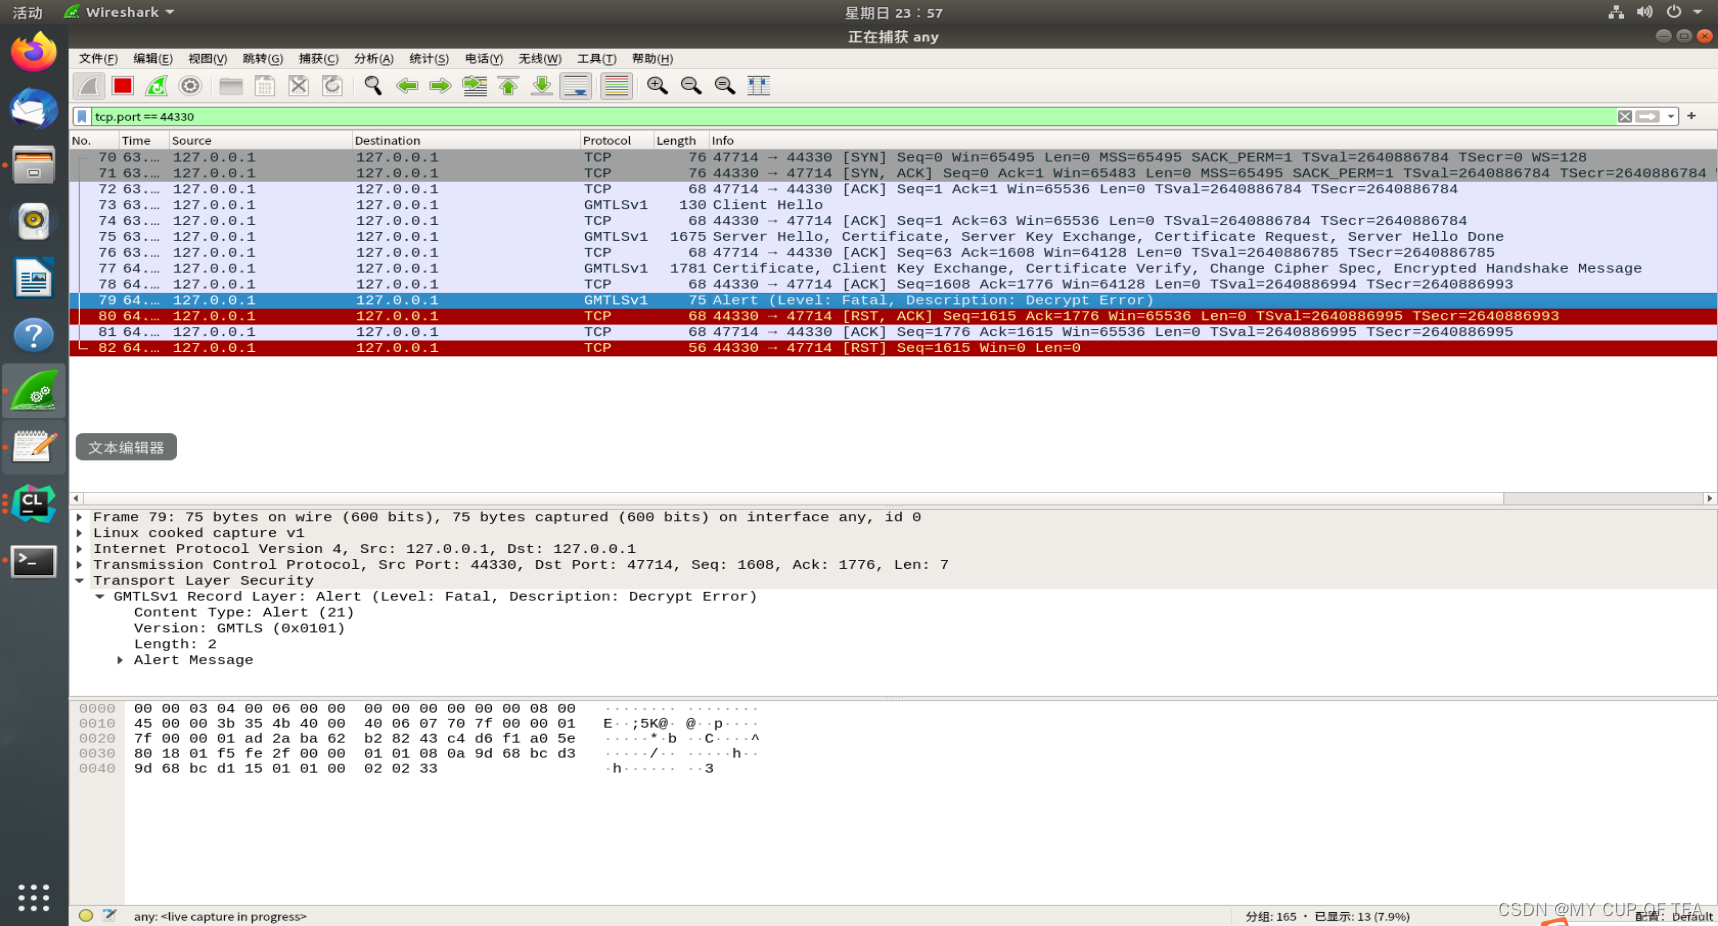Viewport: 1718px width, 926px height.
Task: Open the 文件(F) menu
Action: click(x=98, y=59)
